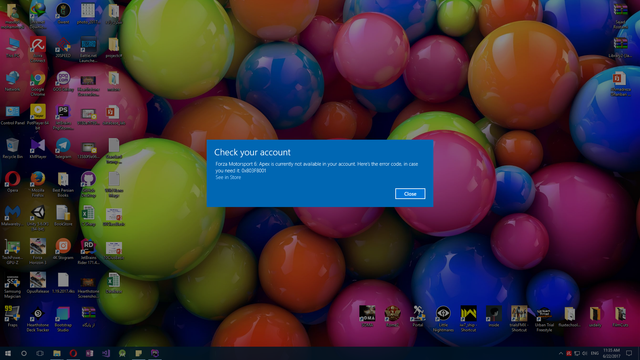Open the Network desktop icon
The height and width of the screenshot is (360, 640).
(x=12, y=81)
